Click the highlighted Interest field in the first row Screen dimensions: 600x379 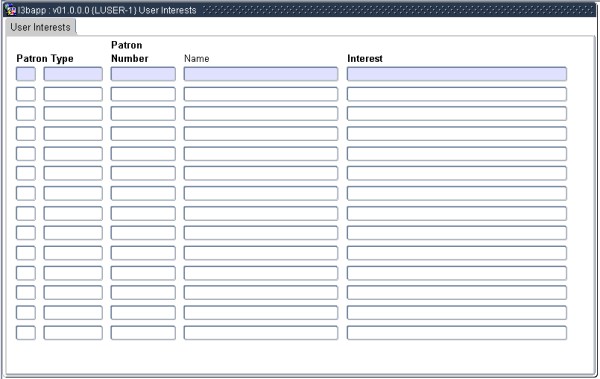tap(457, 74)
